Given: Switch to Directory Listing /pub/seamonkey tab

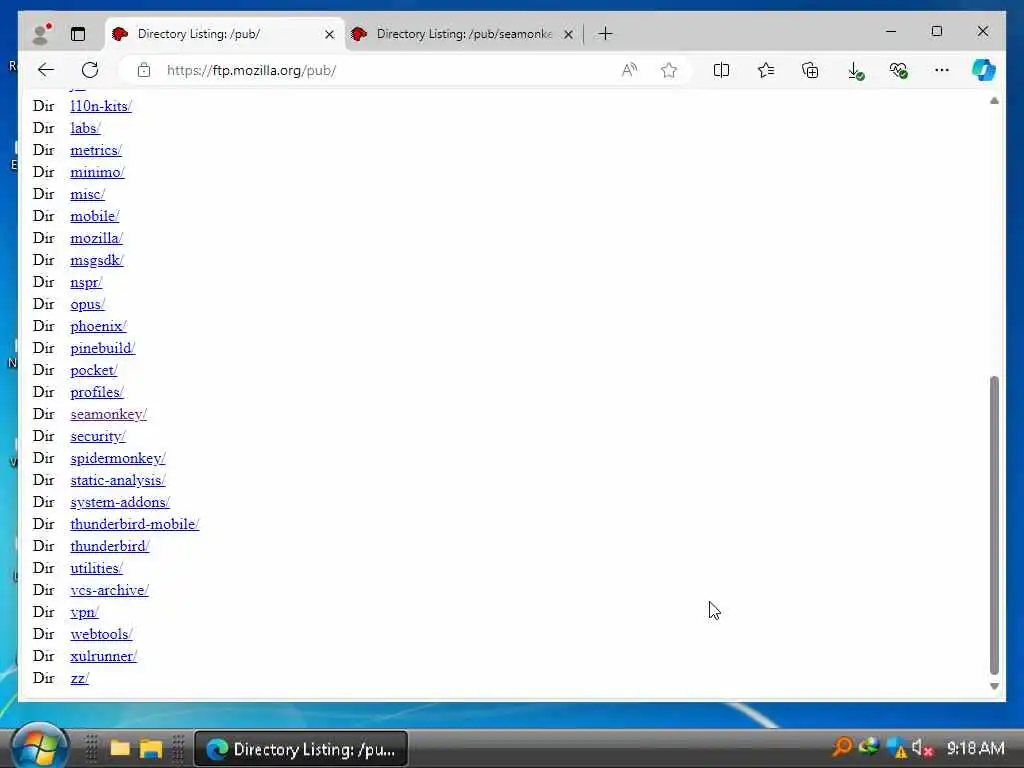Looking at the screenshot, I should pyautogui.click(x=464, y=34).
